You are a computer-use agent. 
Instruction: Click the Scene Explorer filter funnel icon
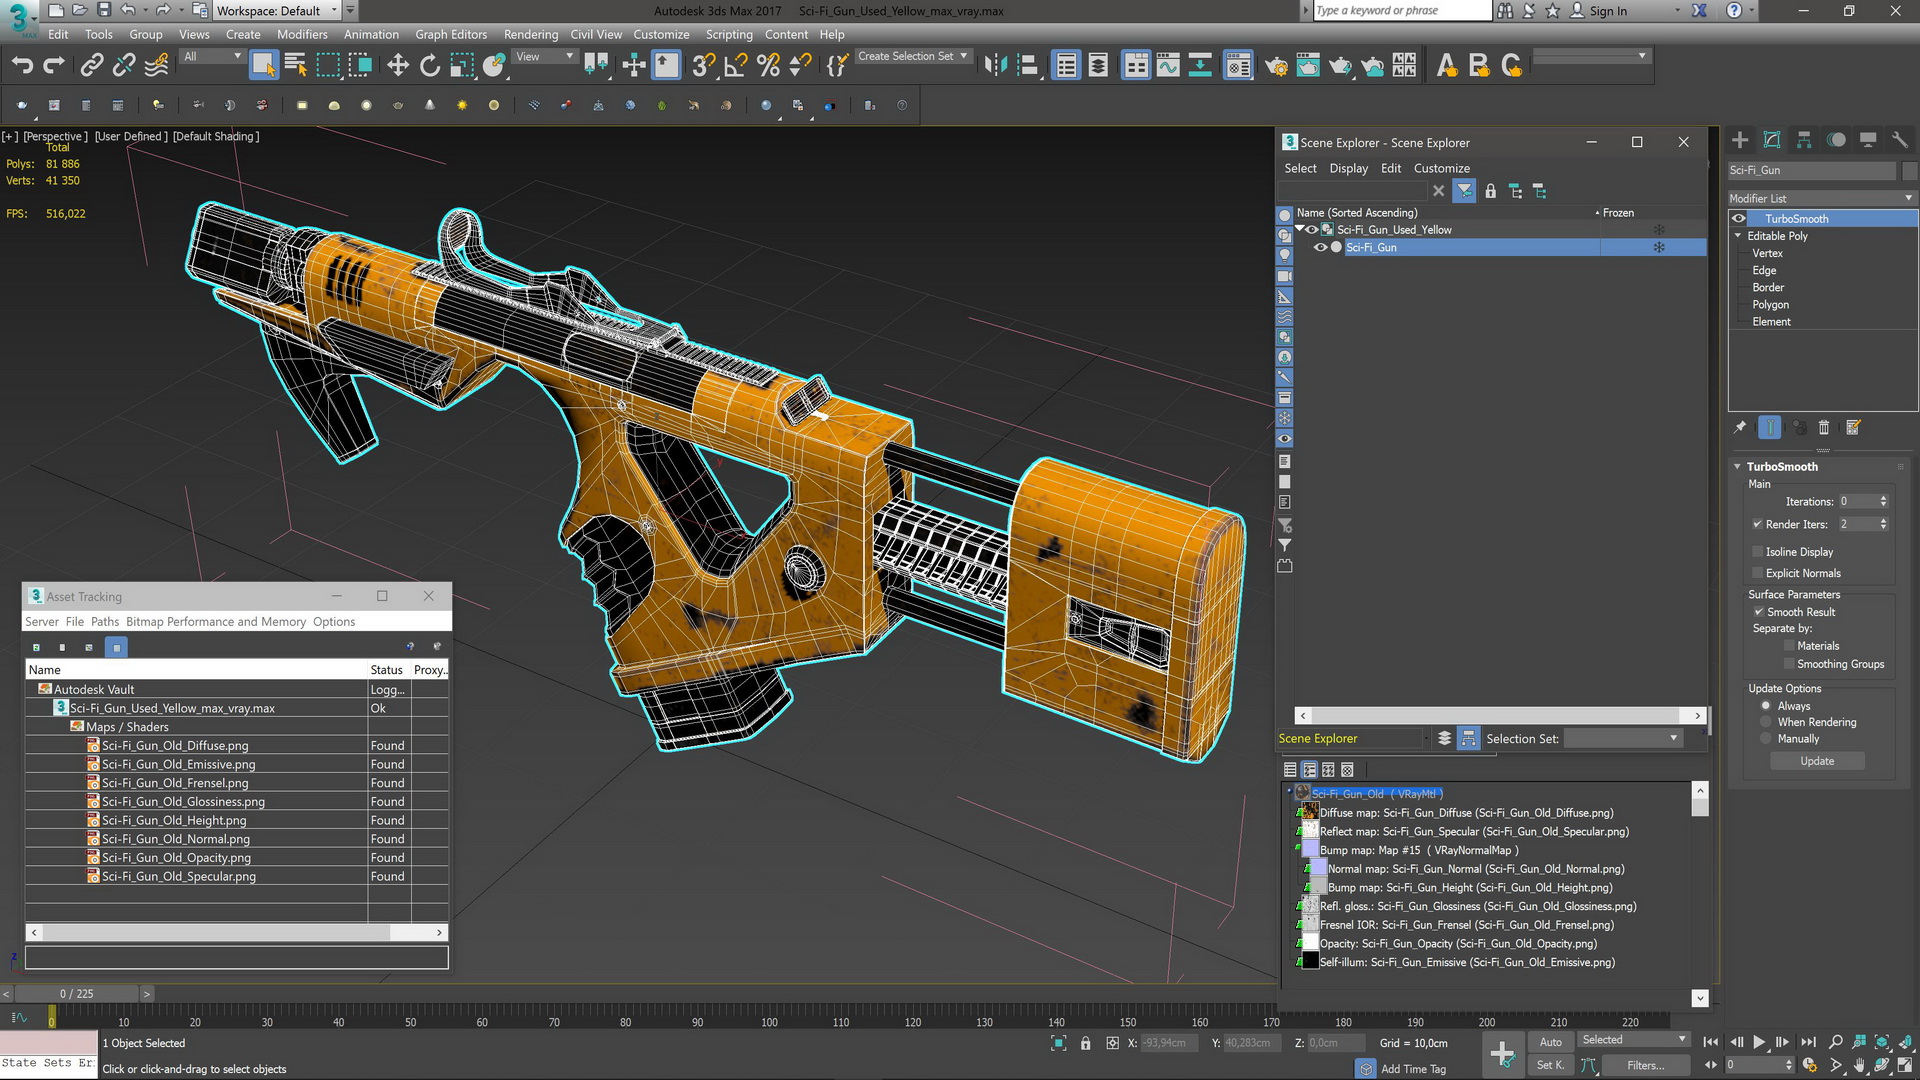point(1465,191)
